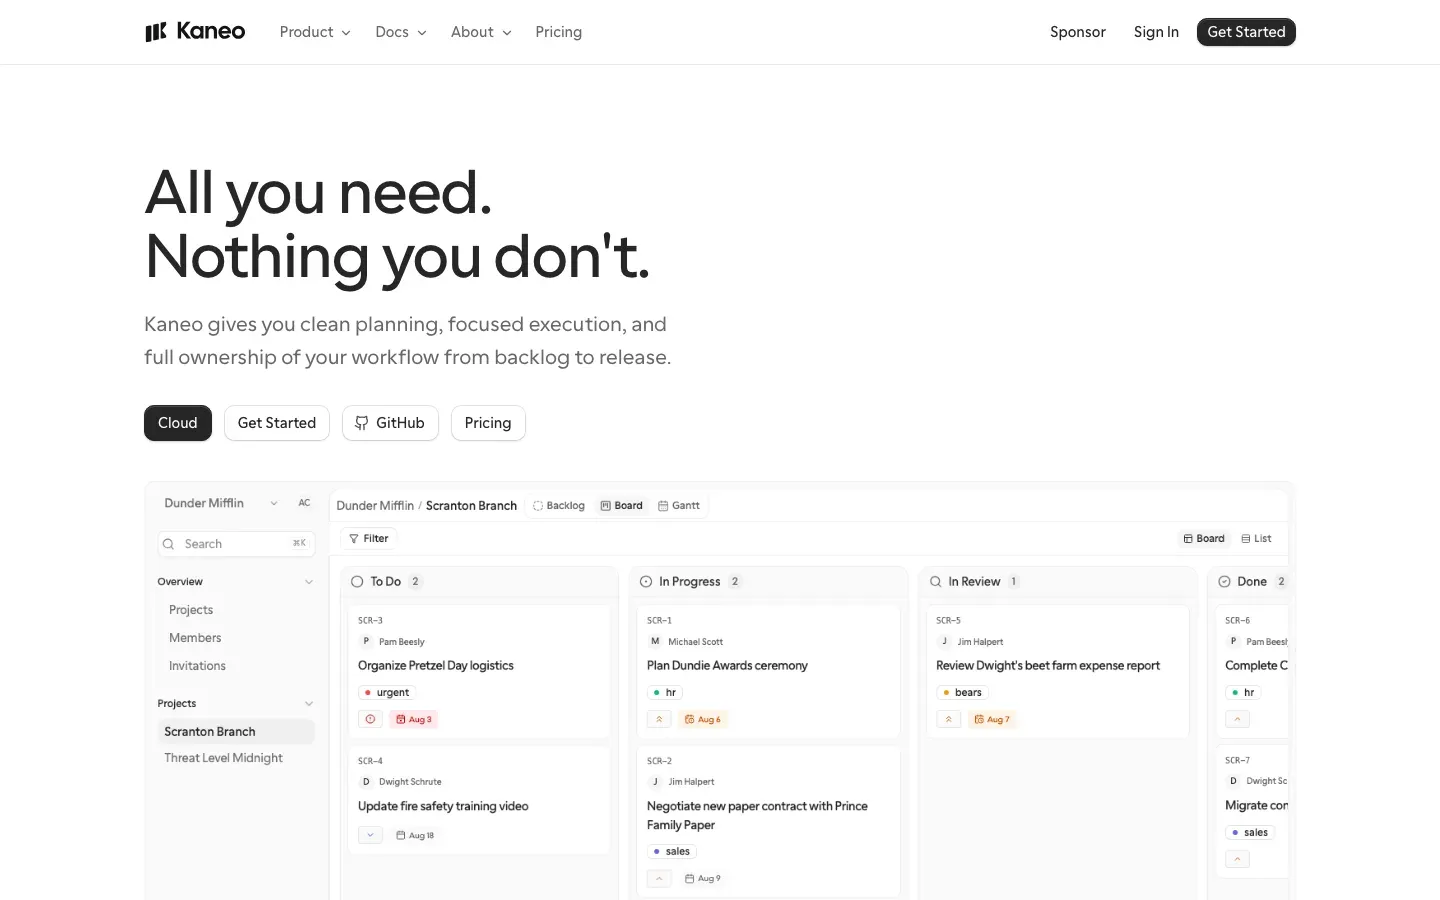Switch to the List view toggle
1440x900 pixels.
[x=1256, y=538]
